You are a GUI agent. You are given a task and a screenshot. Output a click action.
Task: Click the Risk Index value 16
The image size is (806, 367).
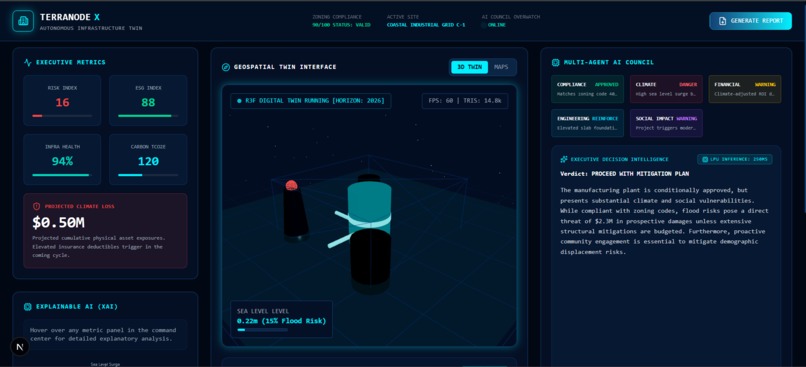(x=62, y=102)
